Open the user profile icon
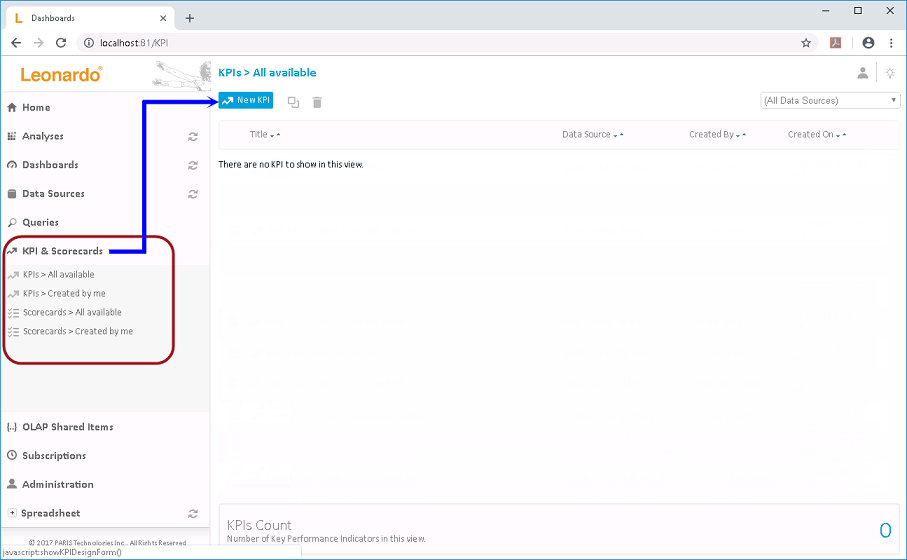The image size is (907, 560). coord(862,73)
